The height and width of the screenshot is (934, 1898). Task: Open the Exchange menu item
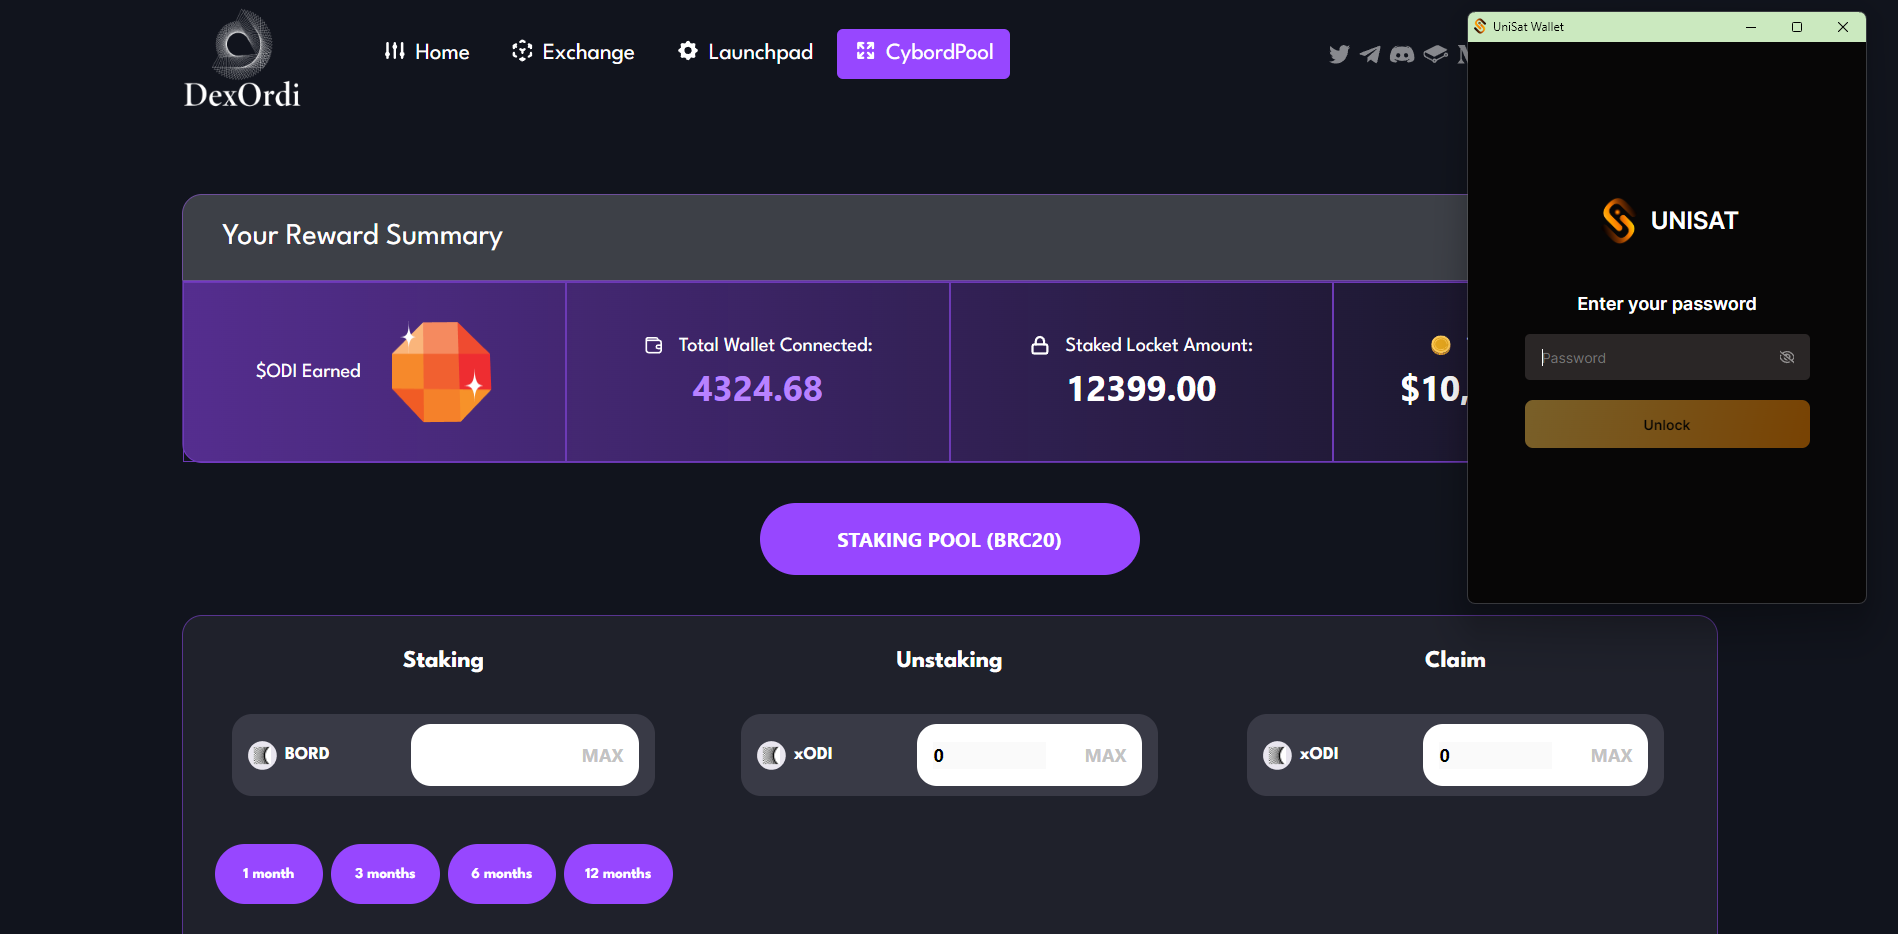coord(573,52)
